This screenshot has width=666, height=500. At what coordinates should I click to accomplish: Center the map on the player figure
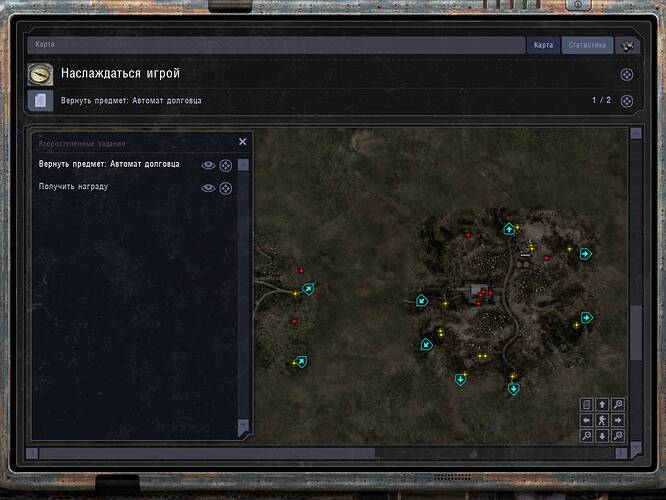[602, 420]
